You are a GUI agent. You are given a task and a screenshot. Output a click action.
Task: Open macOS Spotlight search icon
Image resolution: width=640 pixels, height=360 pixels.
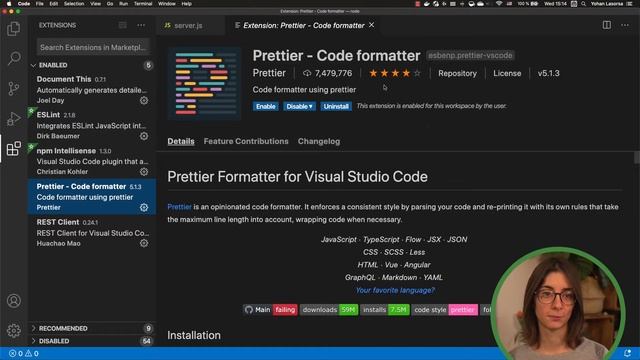coord(584,4)
